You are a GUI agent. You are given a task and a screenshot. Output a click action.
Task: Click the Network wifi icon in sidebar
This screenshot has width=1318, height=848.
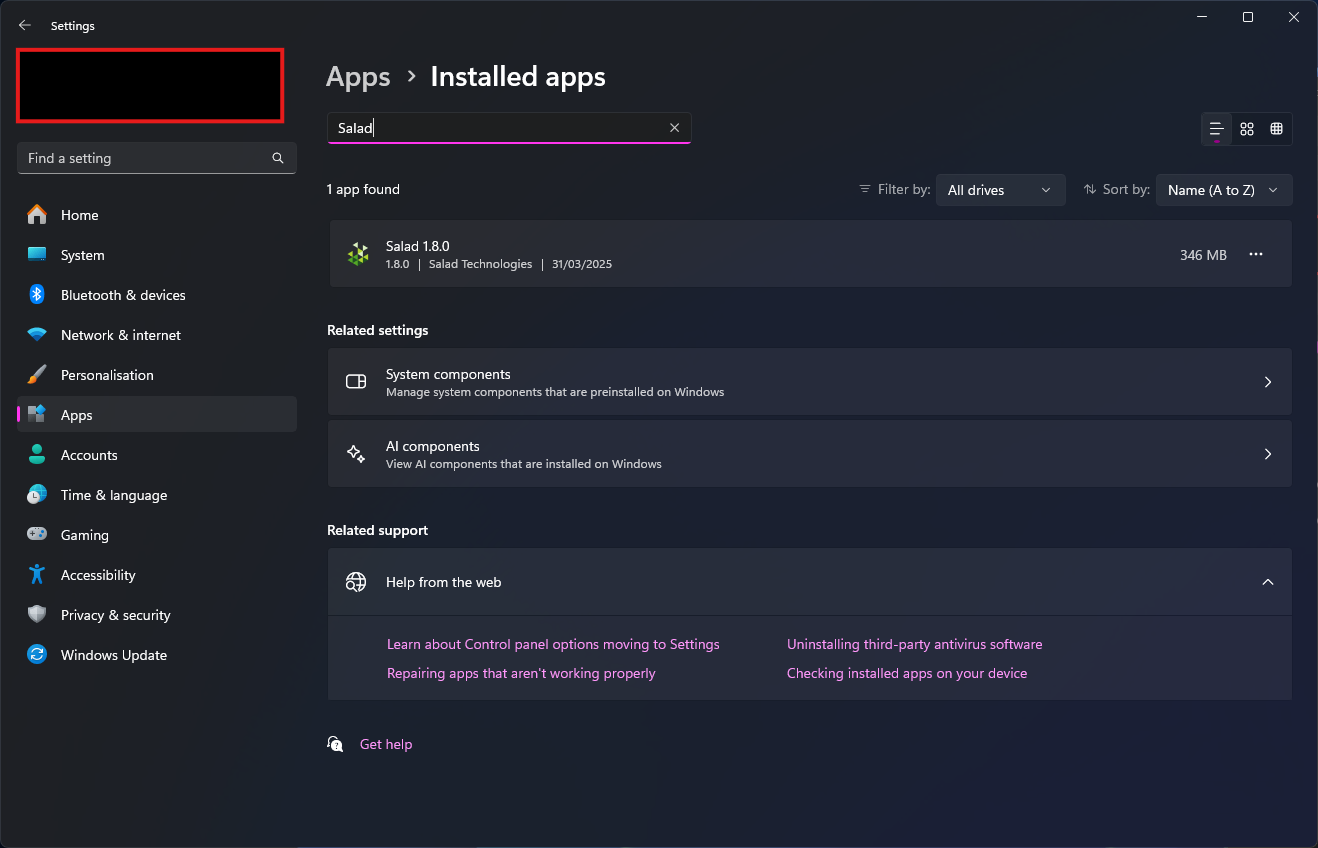[x=37, y=335]
